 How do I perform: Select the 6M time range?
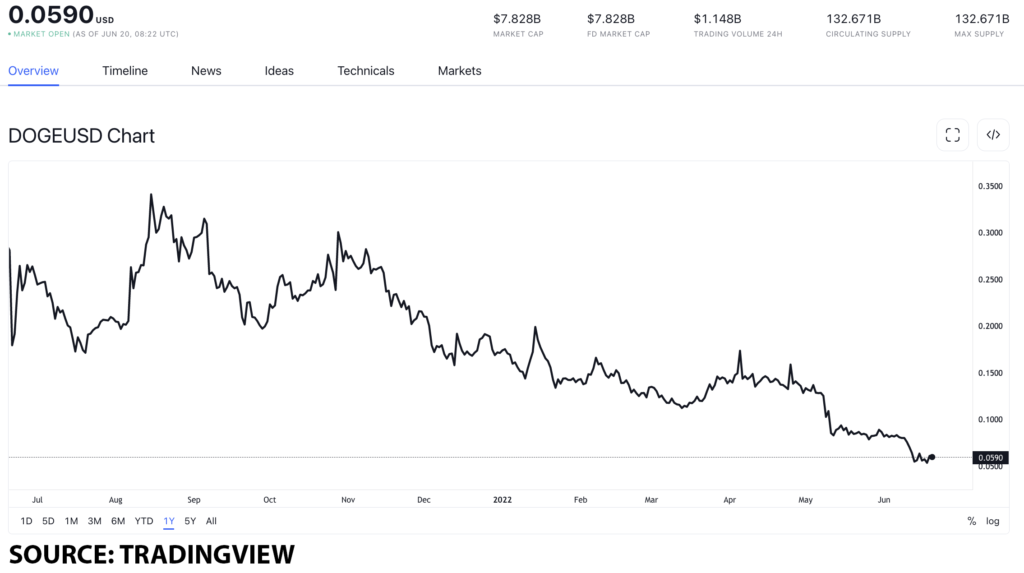pos(118,521)
